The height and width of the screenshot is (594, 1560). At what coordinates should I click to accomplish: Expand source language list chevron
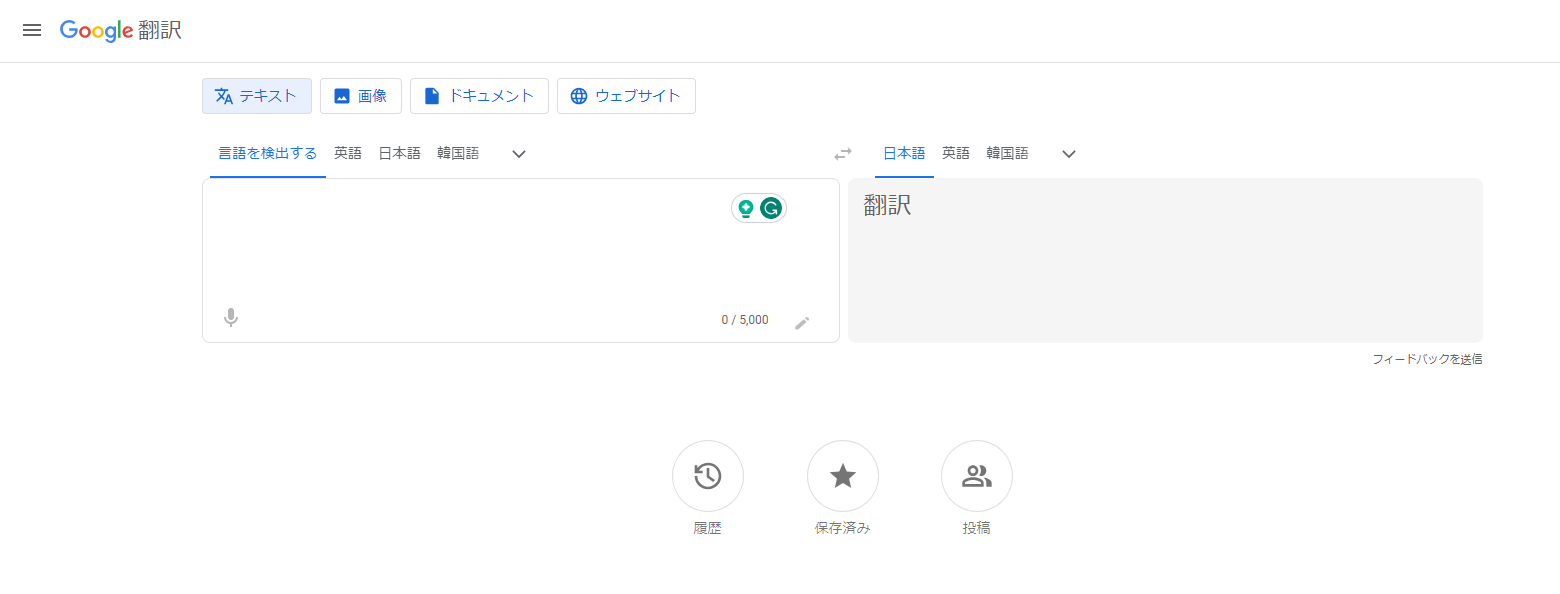(x=519, y=154)
